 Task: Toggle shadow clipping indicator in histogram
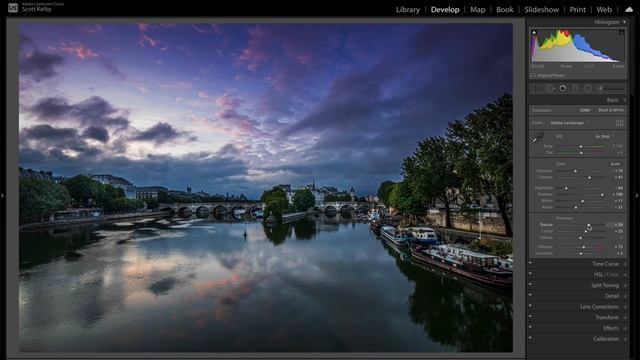pos(534,32)
